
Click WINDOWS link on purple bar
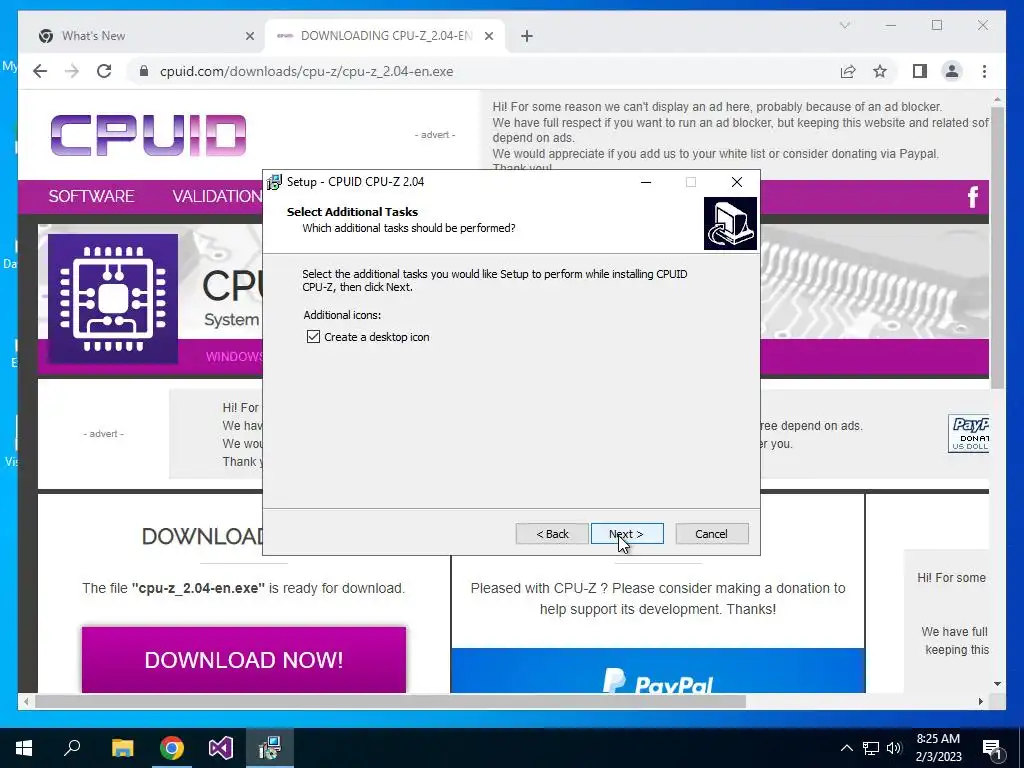point(234,357)
